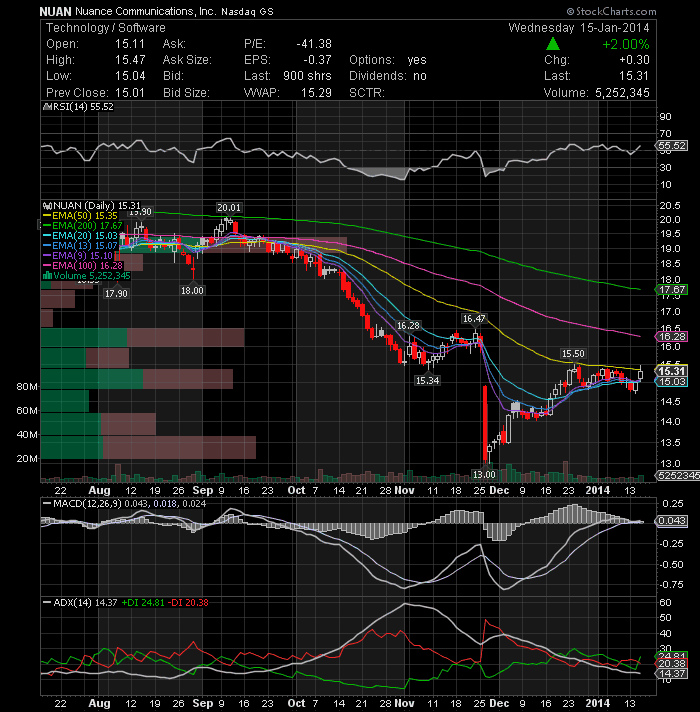Click the Nov label below the ADX panel
Viewport: 700px width, 712px height.
click(404, 703)
